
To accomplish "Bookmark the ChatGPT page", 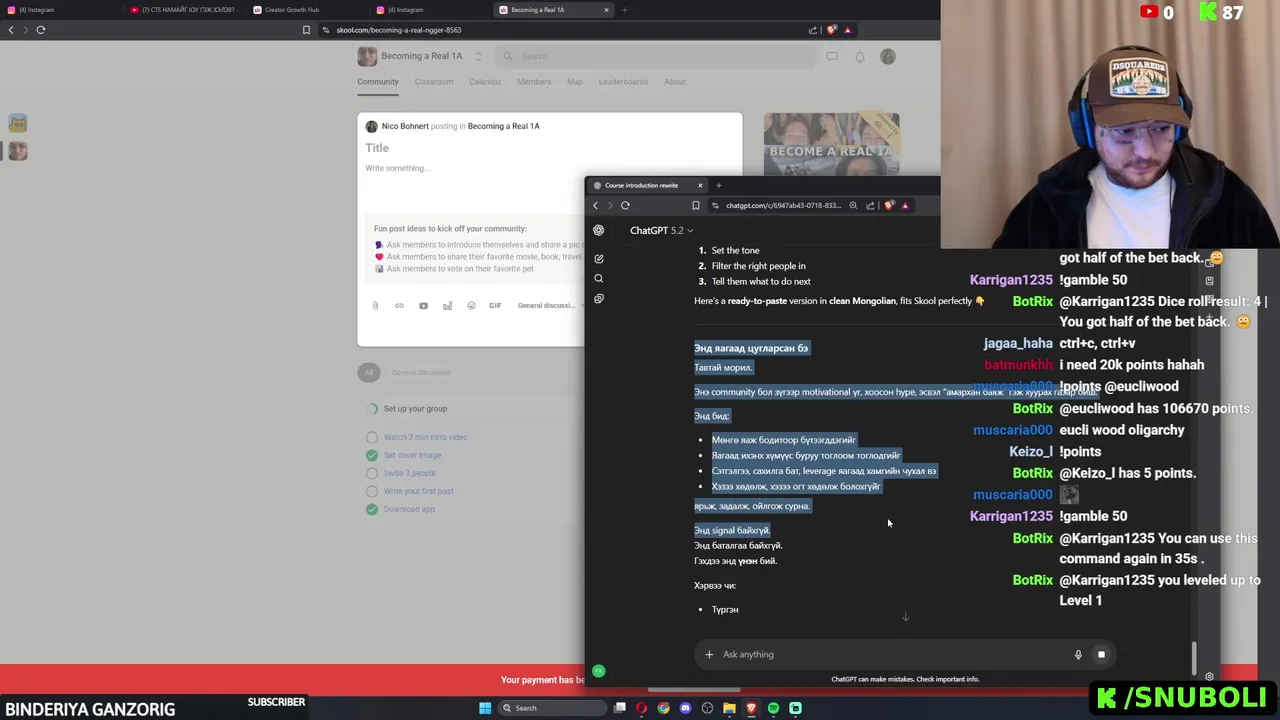I will click(696, 206).
